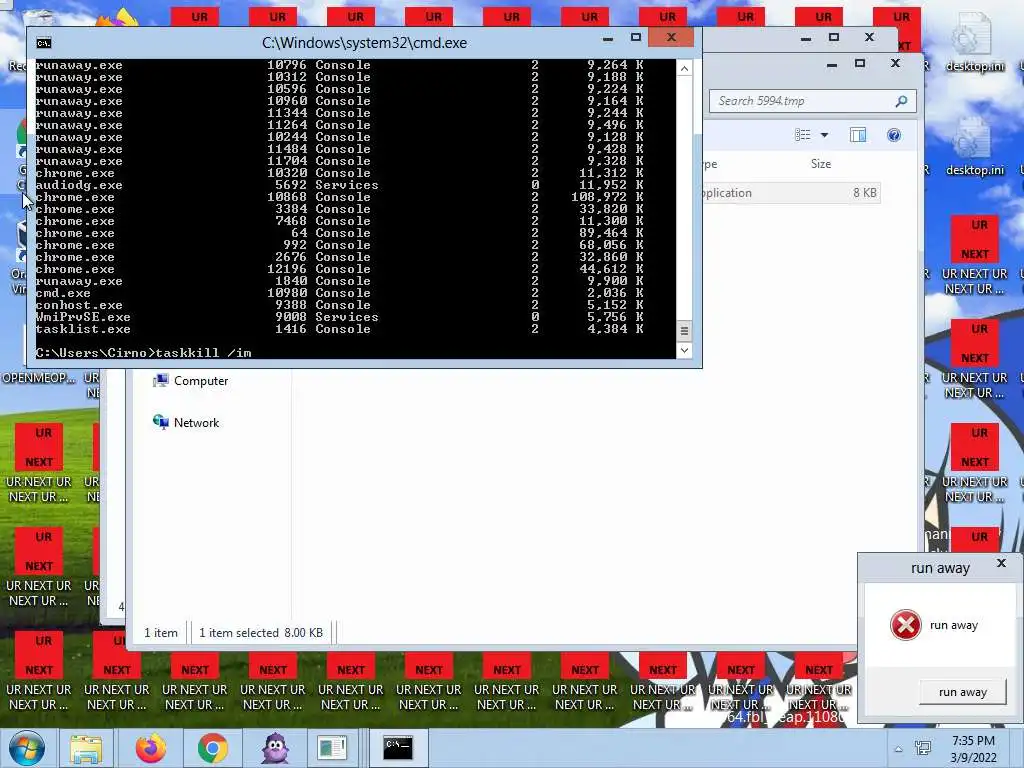
Task: Select the OPENMEOP... desktop icon label
Action: tap(39, 378)
